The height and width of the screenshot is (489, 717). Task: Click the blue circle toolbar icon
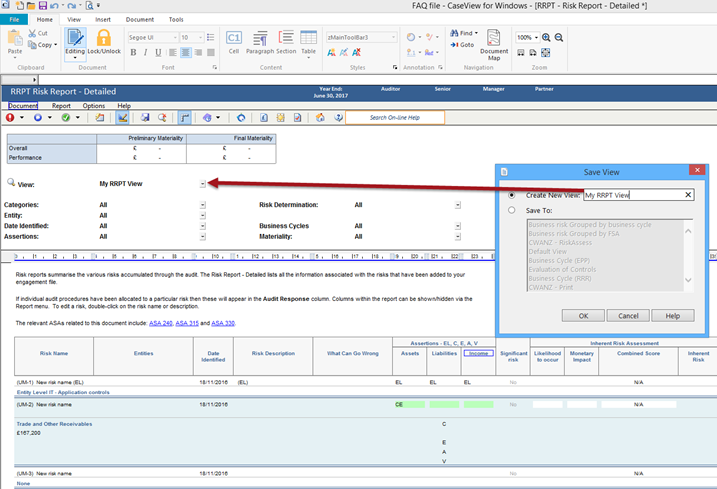[38, 118]
